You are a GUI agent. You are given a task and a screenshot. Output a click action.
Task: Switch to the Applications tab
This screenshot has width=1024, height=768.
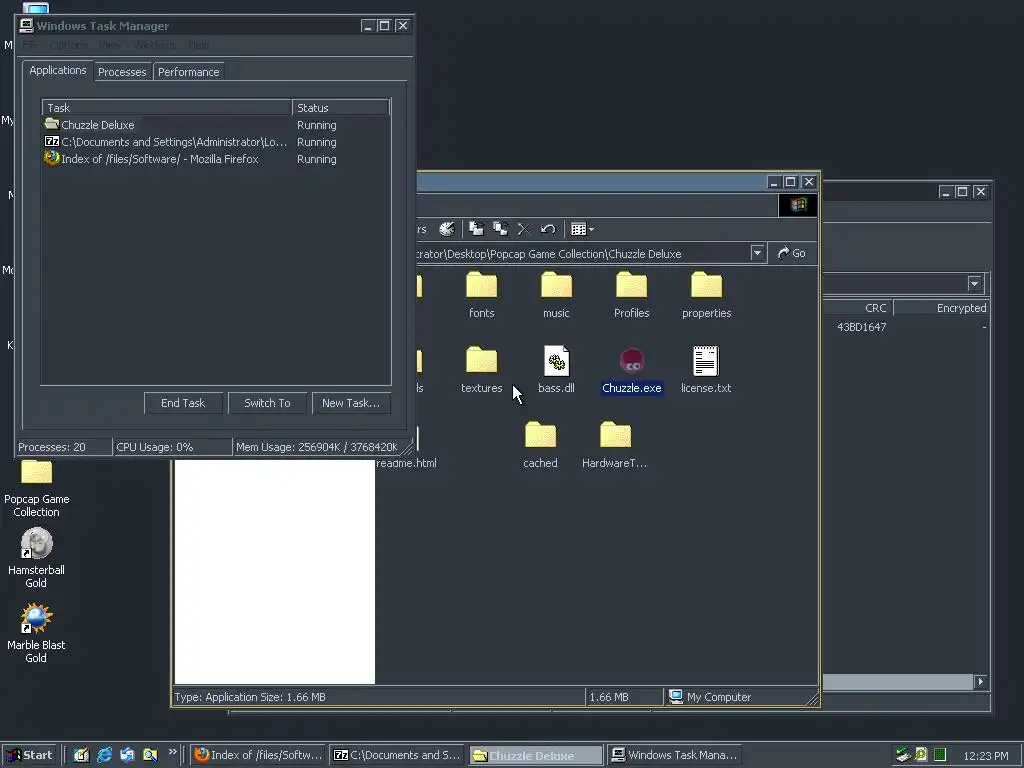click(57, 71)
